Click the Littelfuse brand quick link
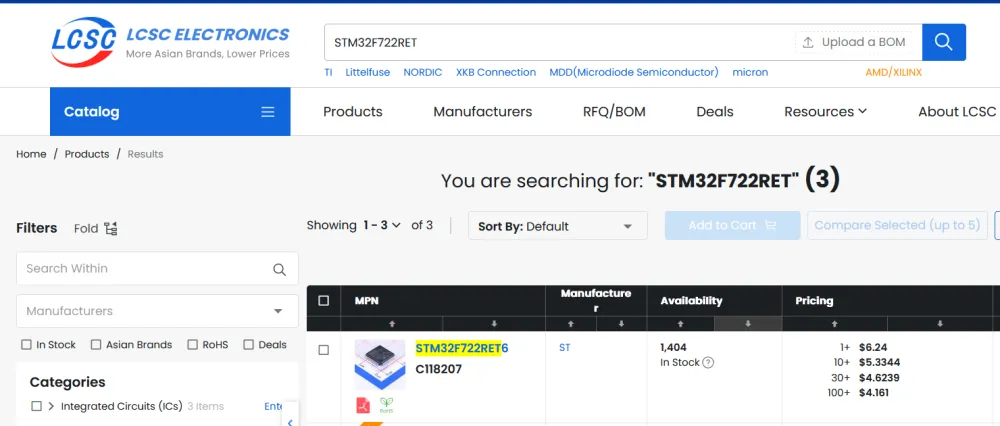This screenshot has height=426, width=1000. point(367,72)
